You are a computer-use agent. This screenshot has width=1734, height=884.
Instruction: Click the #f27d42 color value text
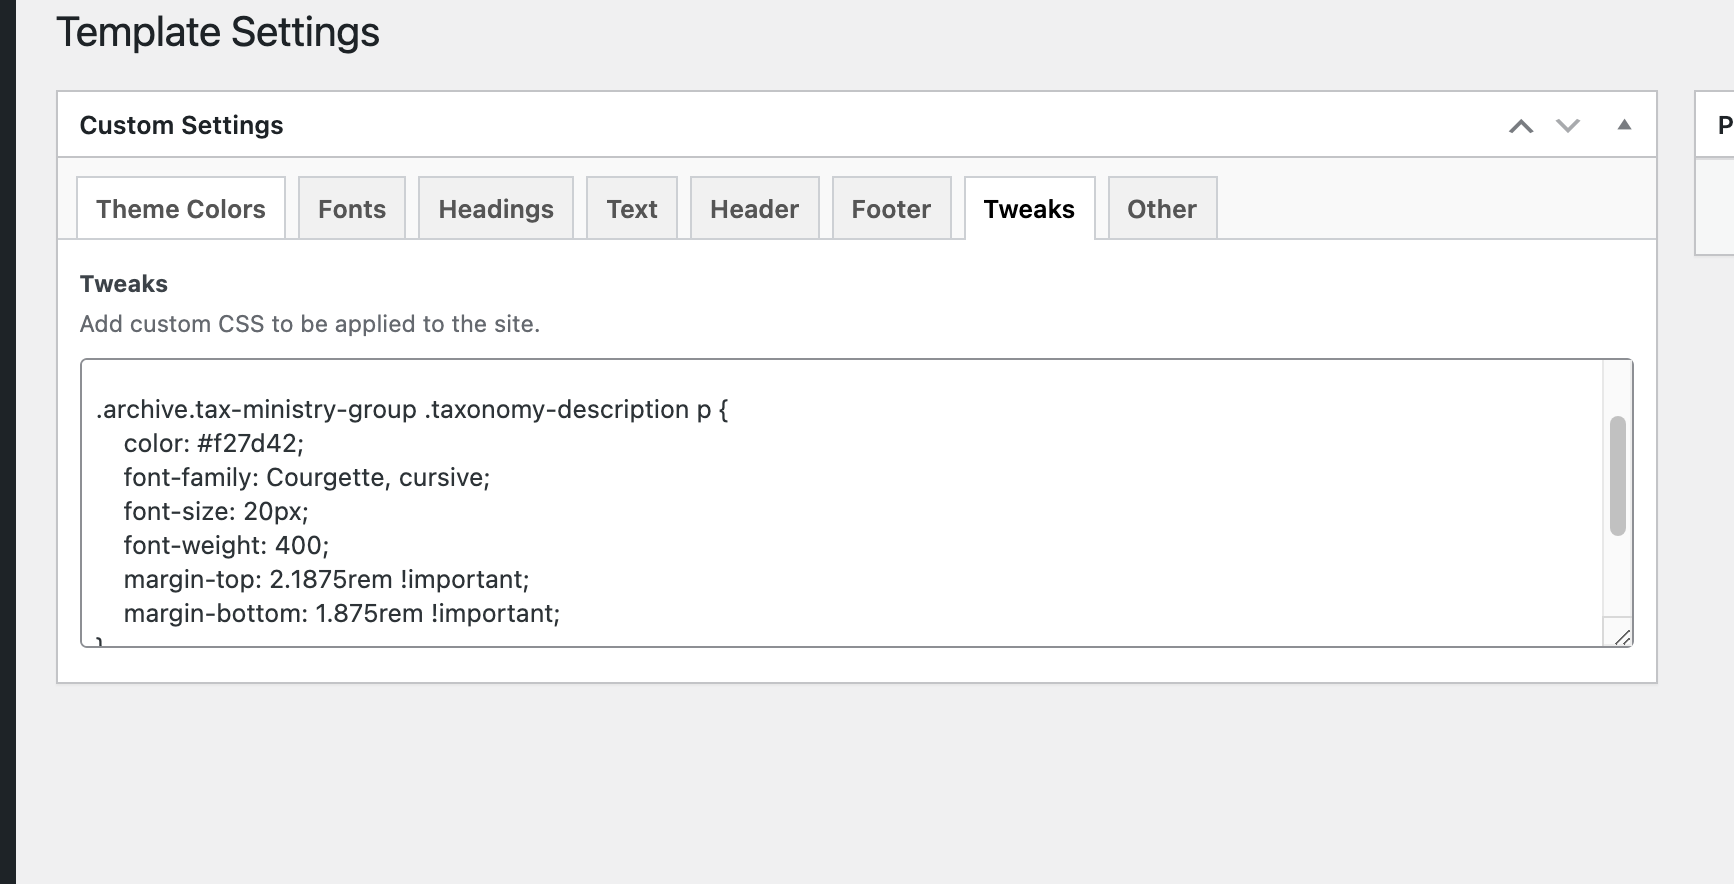tap(250, 443)
